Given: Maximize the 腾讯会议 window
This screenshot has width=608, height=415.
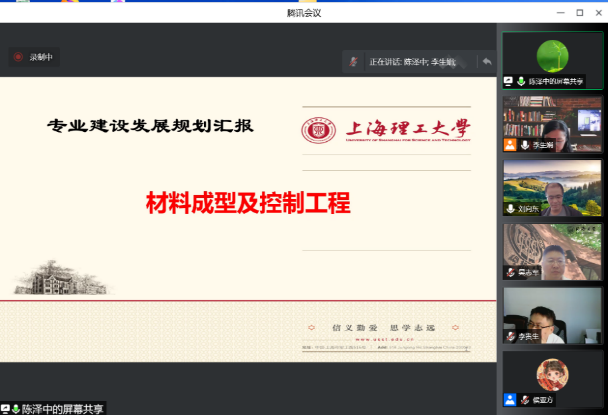Looking at the screenshot, I should [x=579, y=12].
